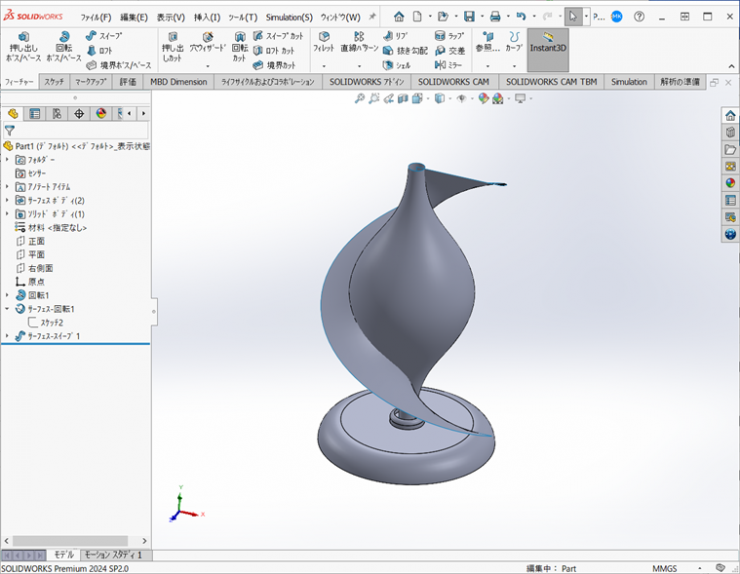740x574 pixels.
Task: Select スケッチ2 in the feature tree
Action: point(52,323)
